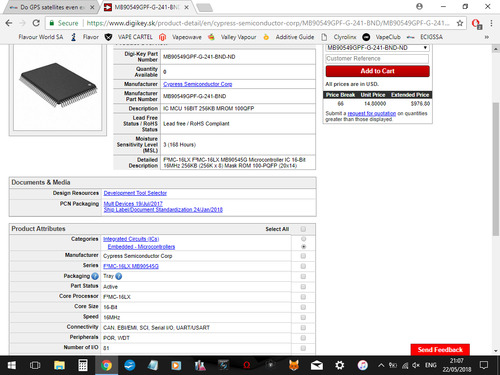Select the Embedded - Microcontrollers radio button
This screenshot has height=375, width=500.
[303, 247]
